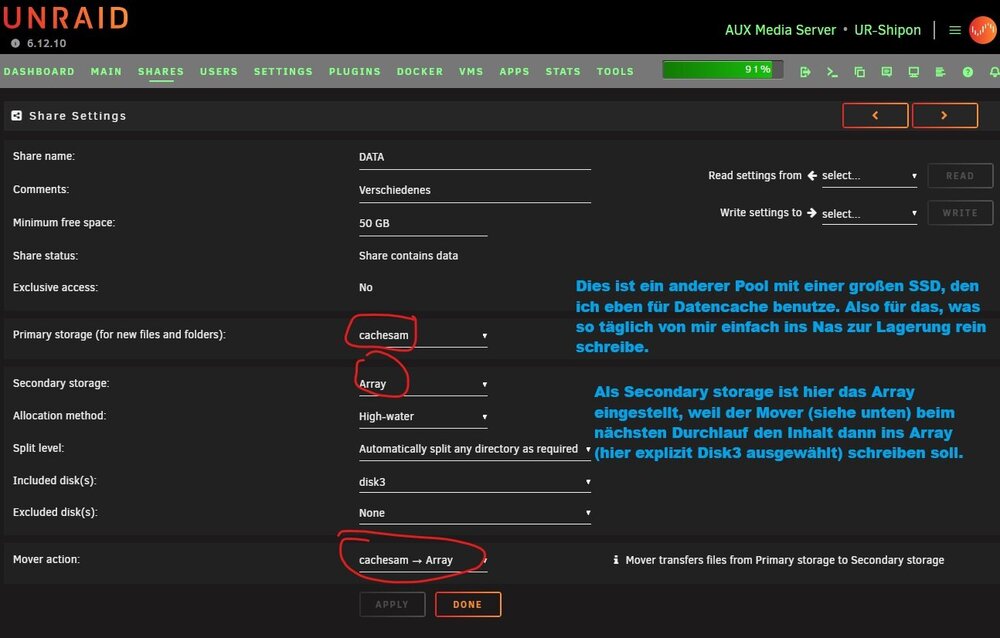Open the USERS tab
Image resolution: width=1000 pixels, height=638 pixels.
(219, 71)
